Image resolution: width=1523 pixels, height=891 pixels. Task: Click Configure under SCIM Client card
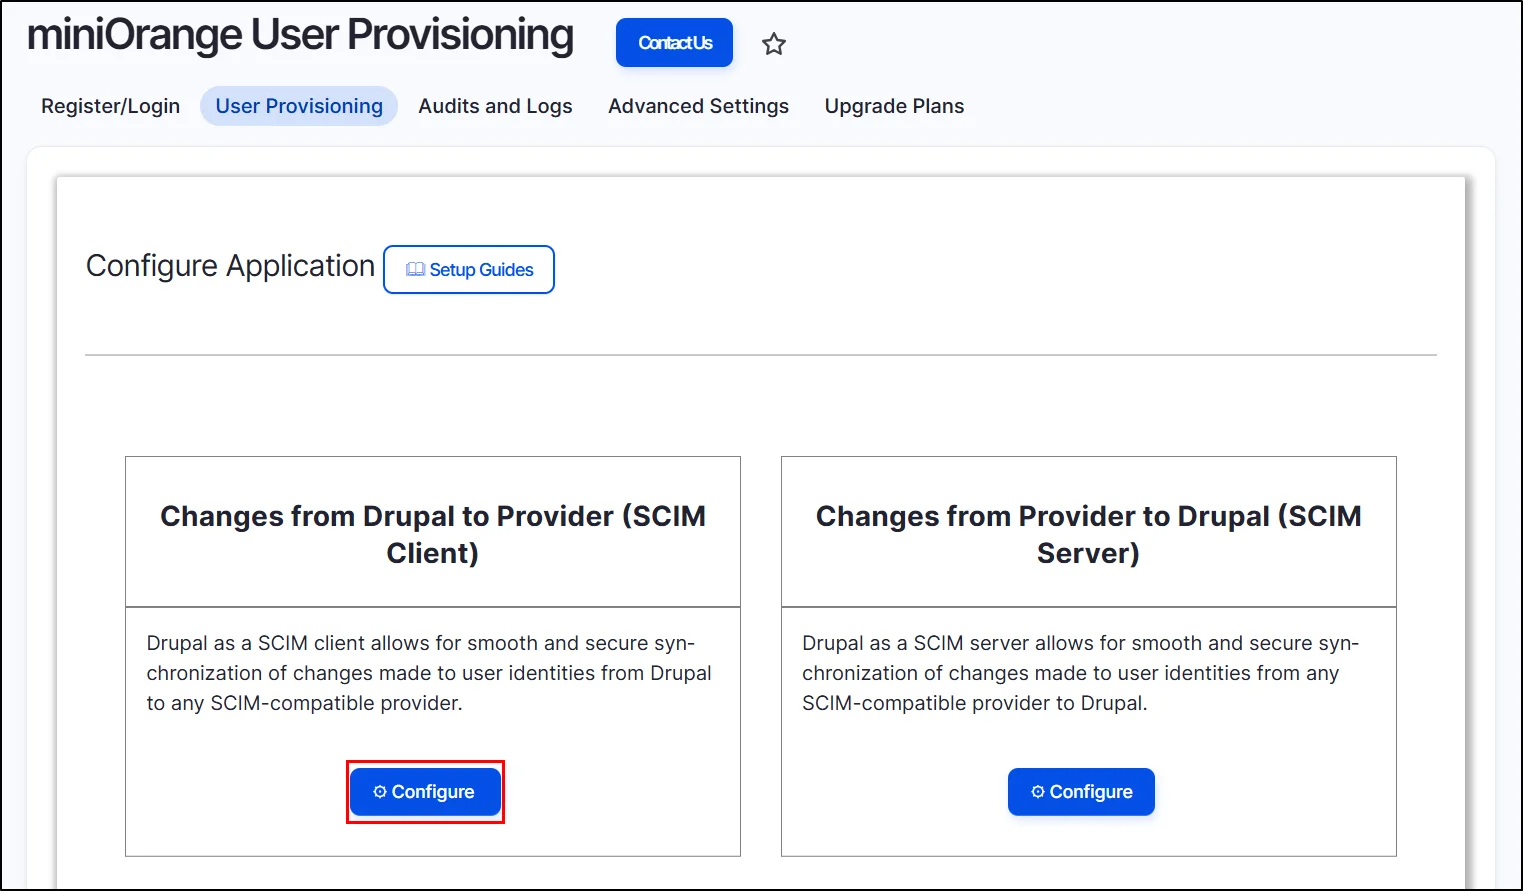coord(425,792)
